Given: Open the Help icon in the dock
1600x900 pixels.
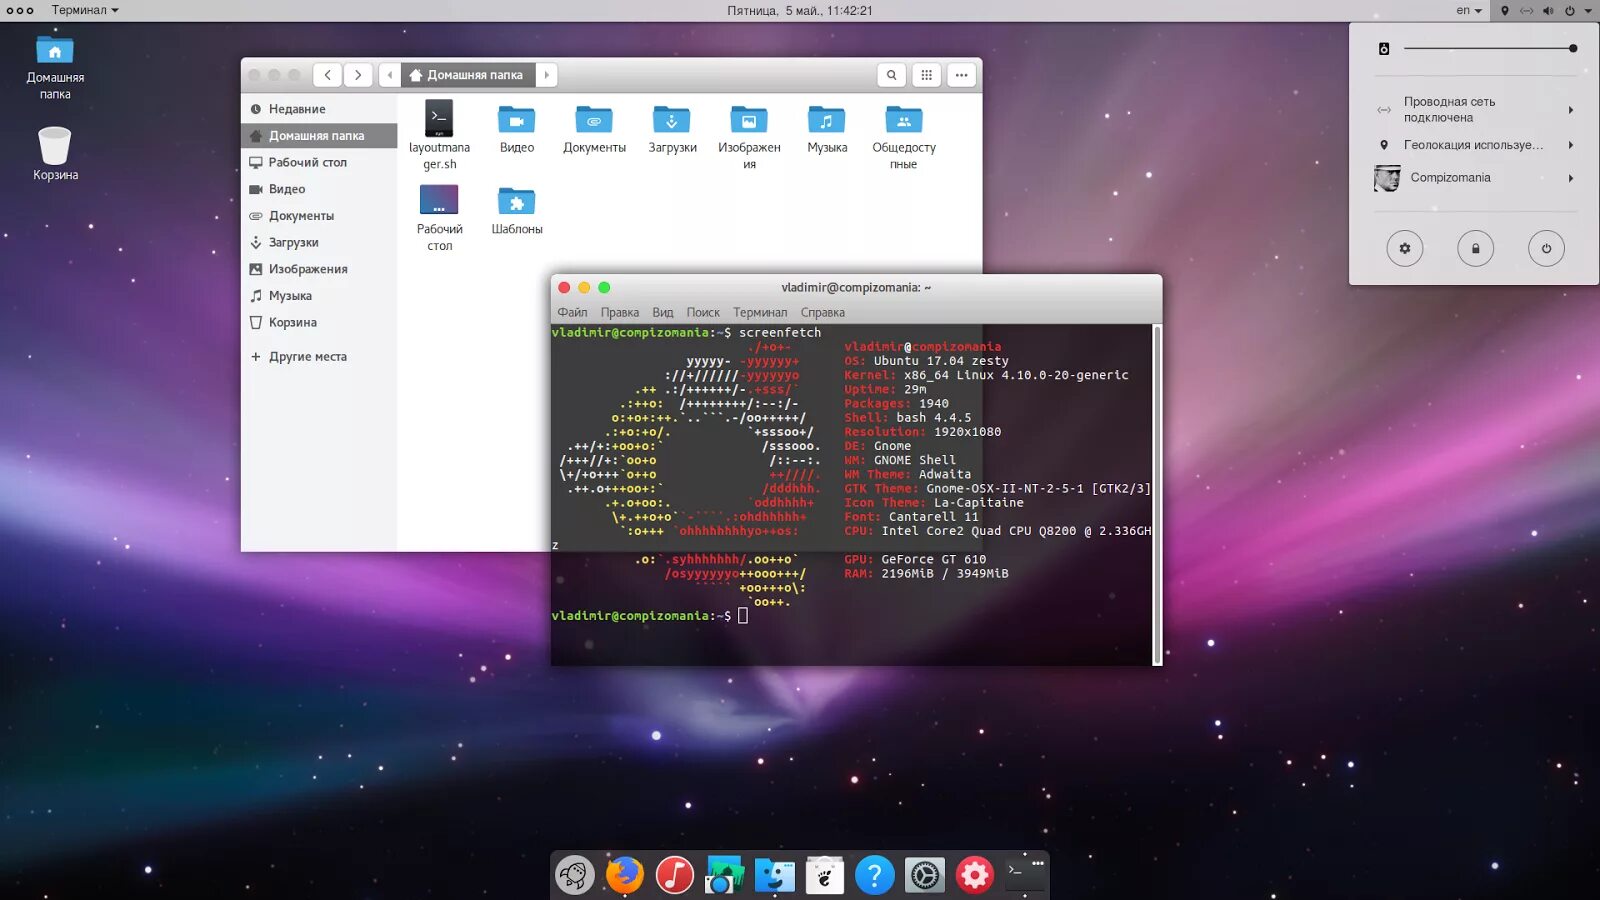Looking at the screenshot, I should point(875,875).
